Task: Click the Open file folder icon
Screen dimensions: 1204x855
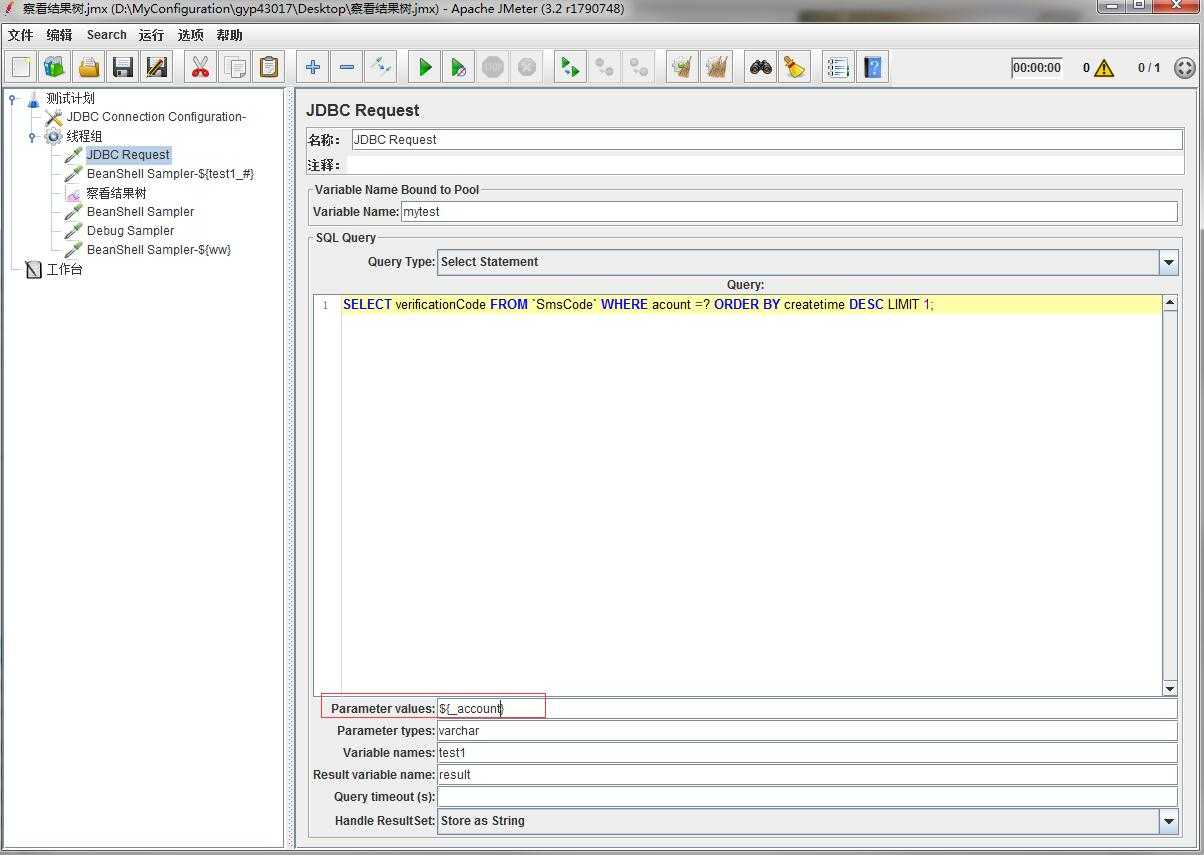Action: tap(89, 68)
